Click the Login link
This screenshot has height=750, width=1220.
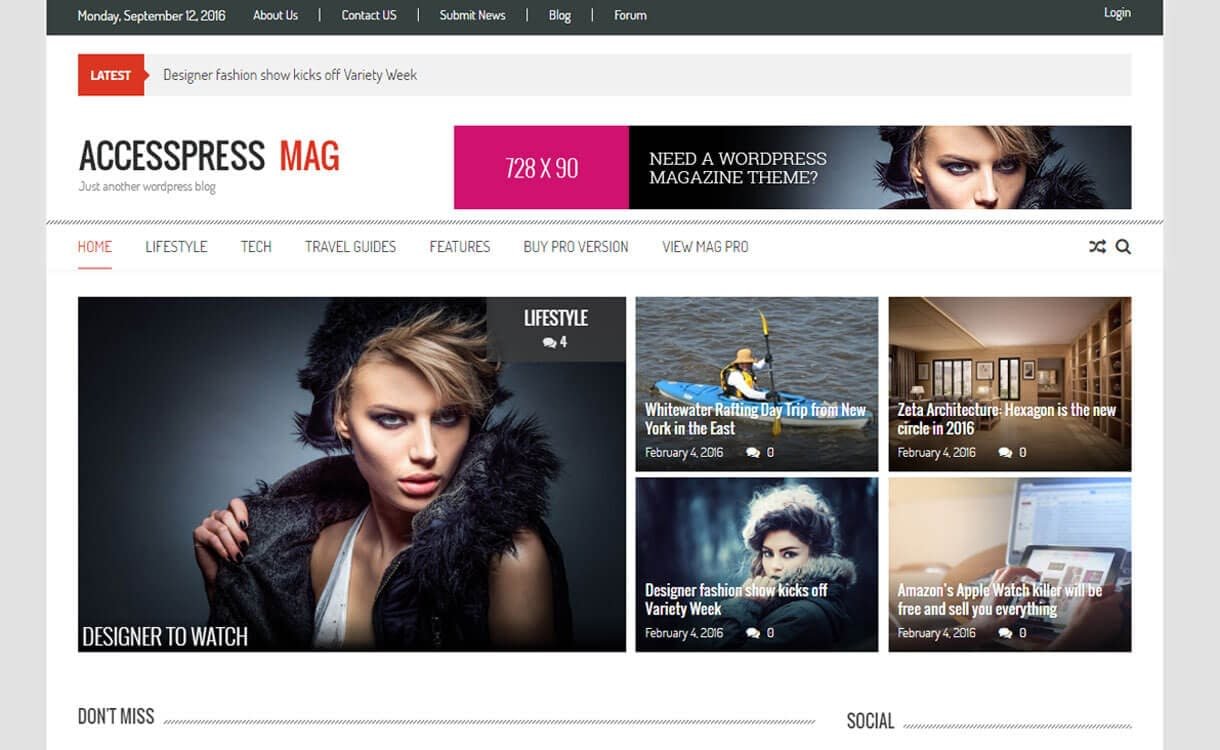click(1117, 13)
